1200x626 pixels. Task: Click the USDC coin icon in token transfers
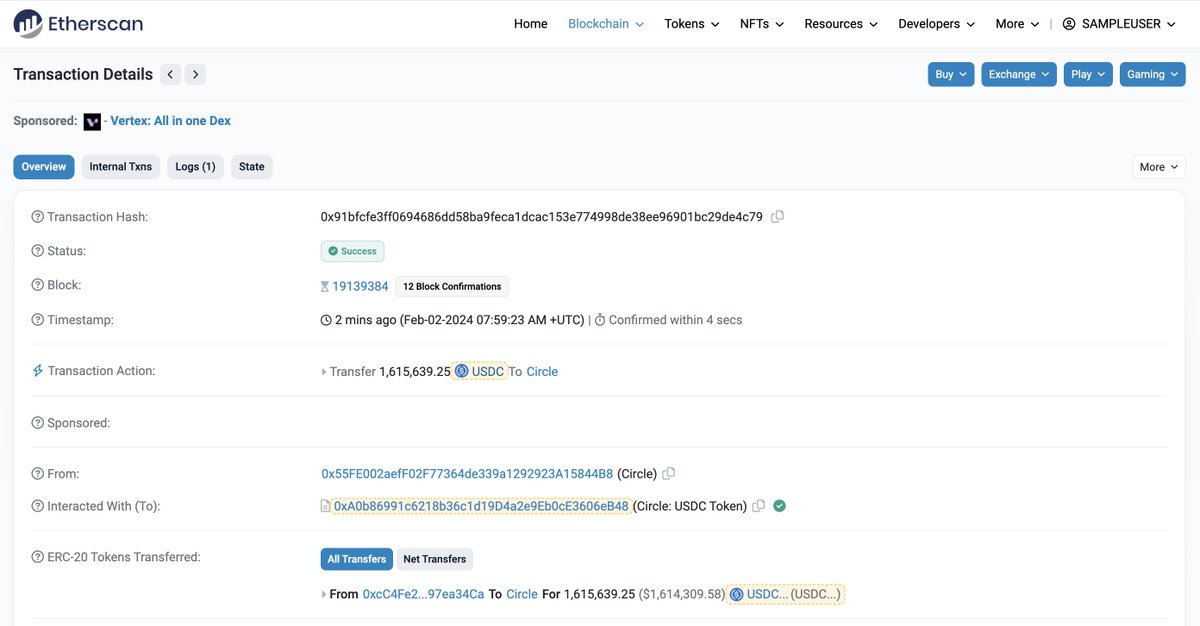[x=737, y=594]
